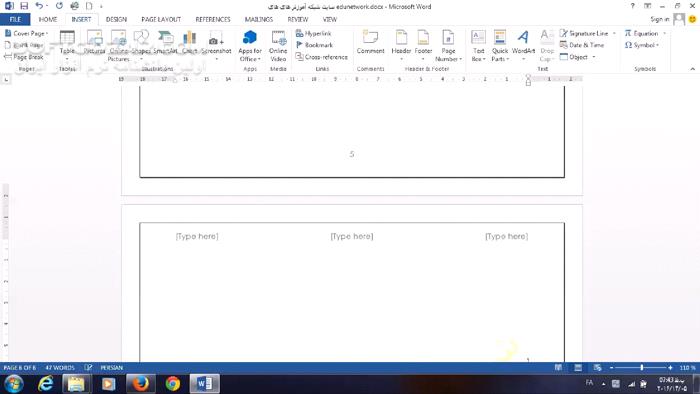Open the Page Number menu

pos(448,46)
